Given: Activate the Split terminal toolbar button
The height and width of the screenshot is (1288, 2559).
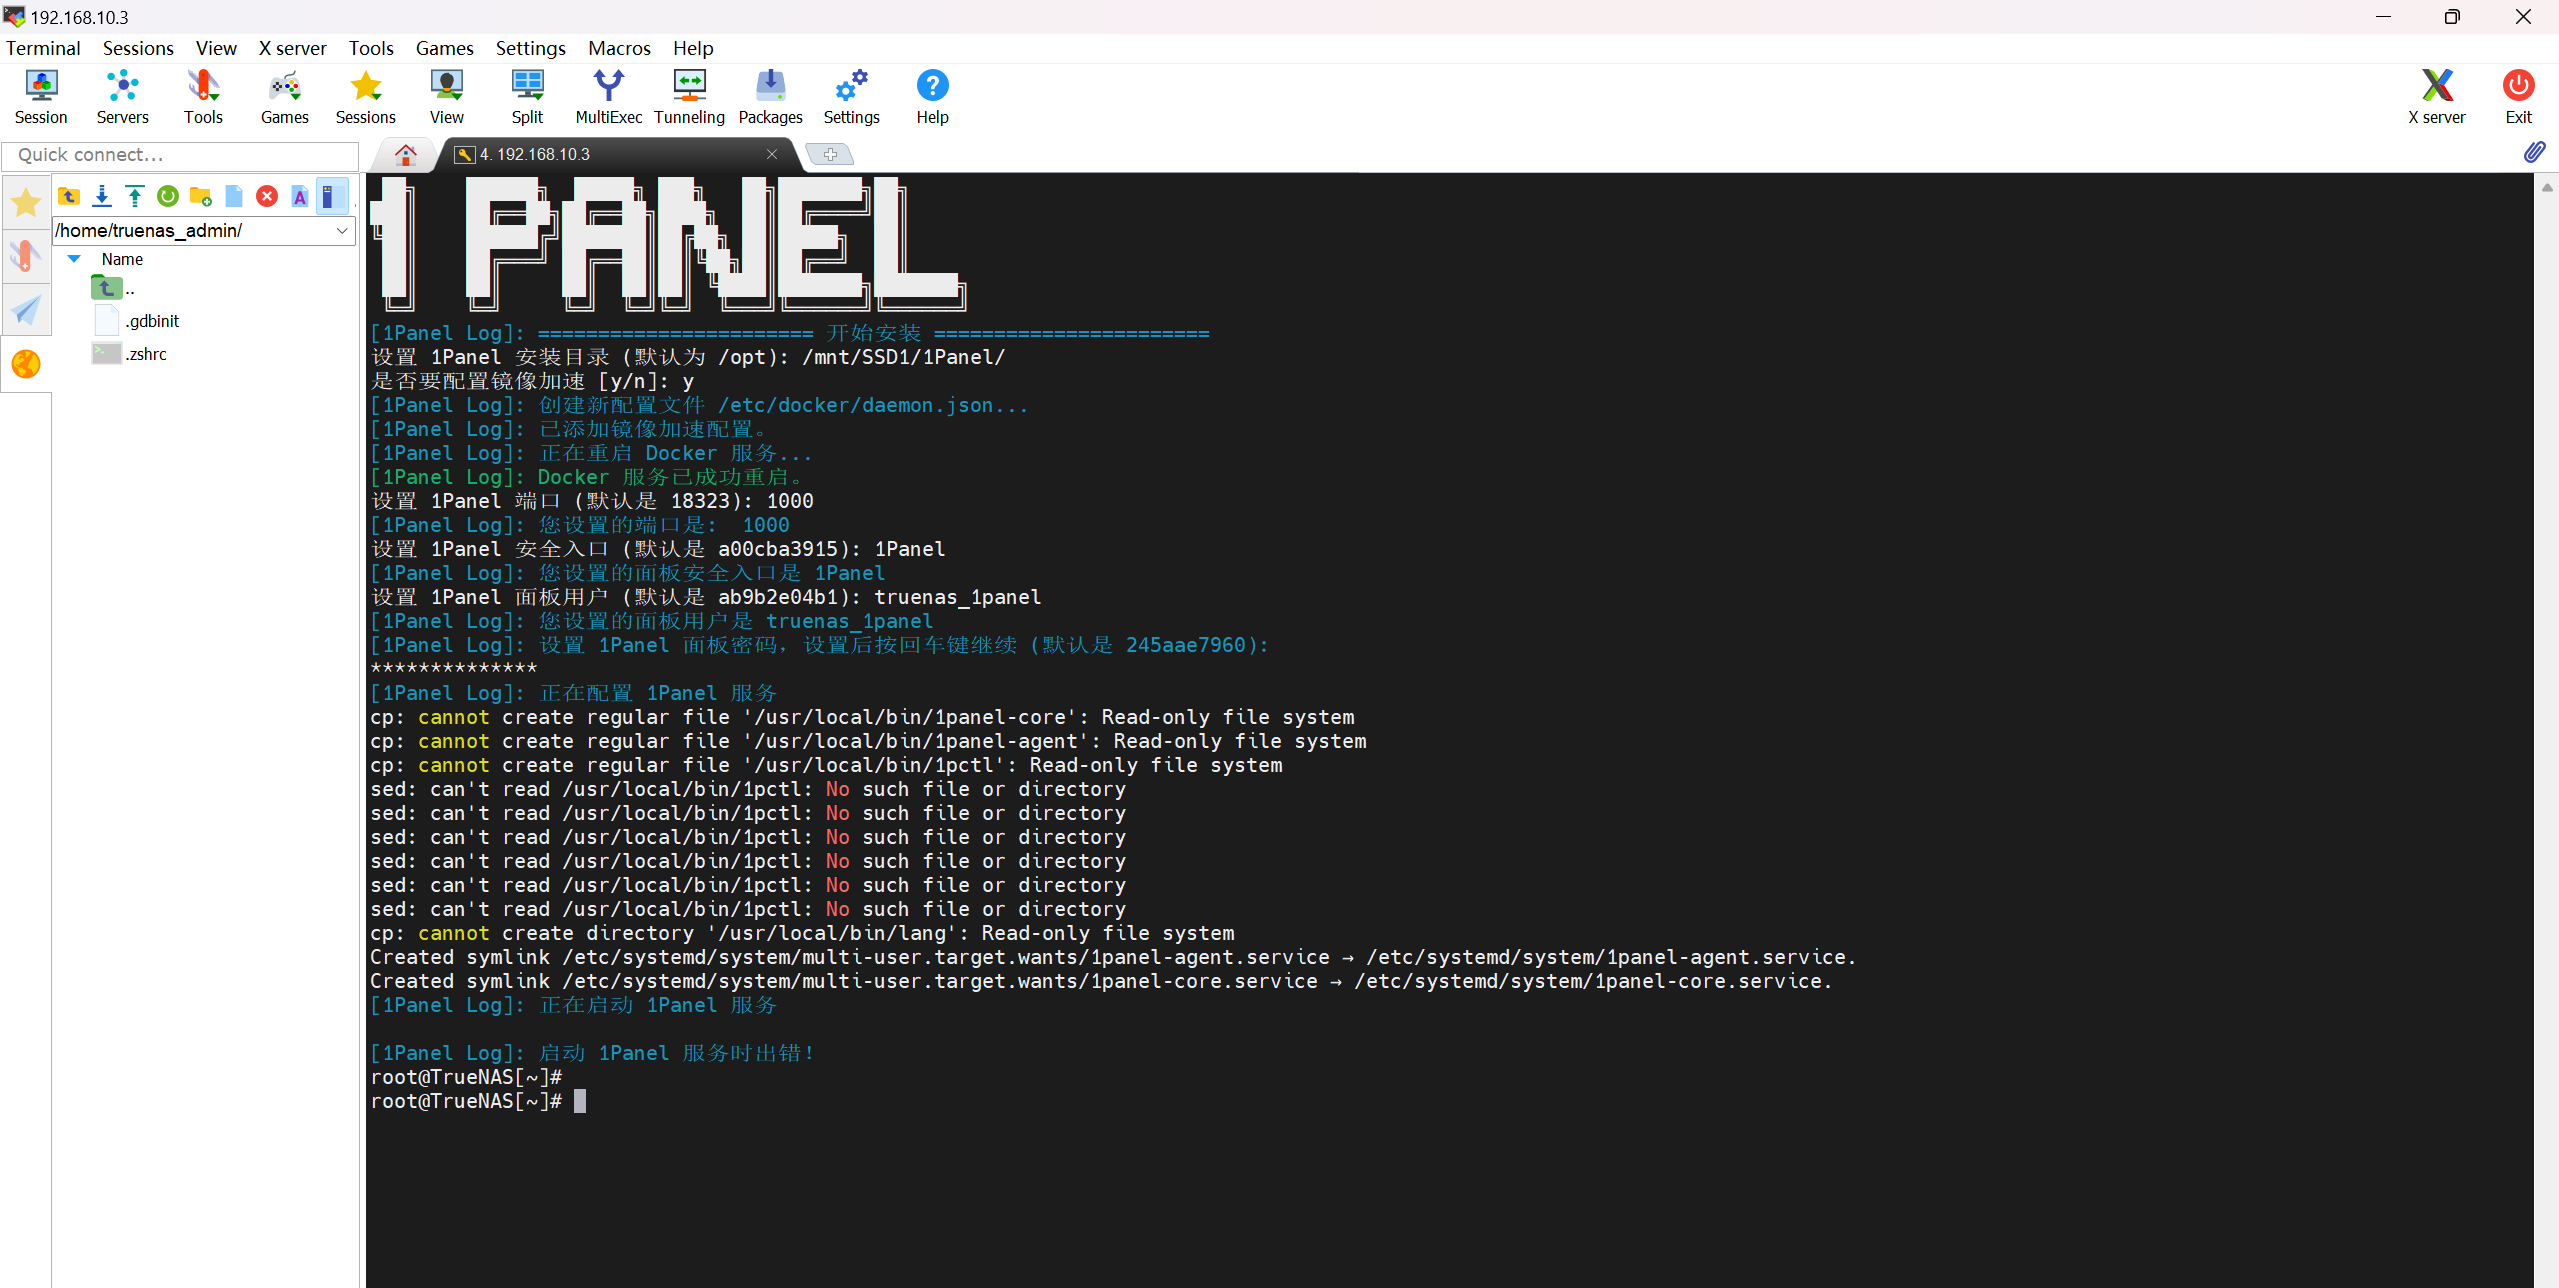Looking at the screenshot, I should coord(527,97).
